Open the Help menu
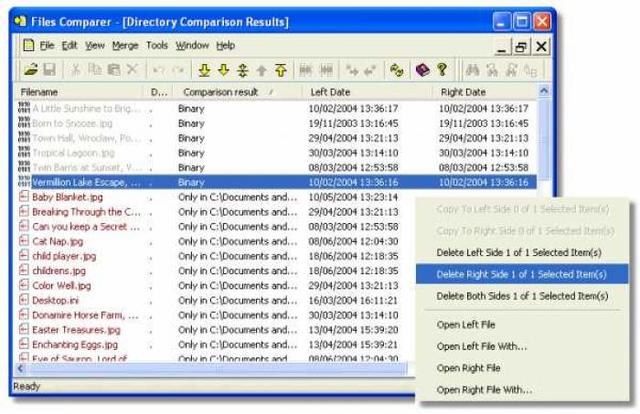Screen dimensions: 640x414 [225, 45]
